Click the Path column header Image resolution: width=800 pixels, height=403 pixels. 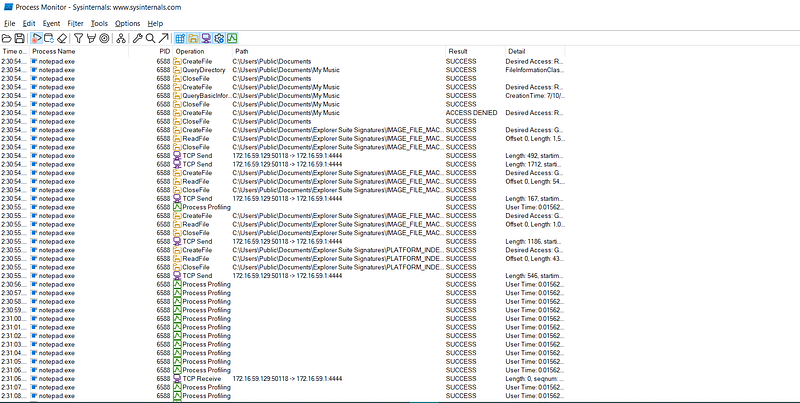point(339,52)
